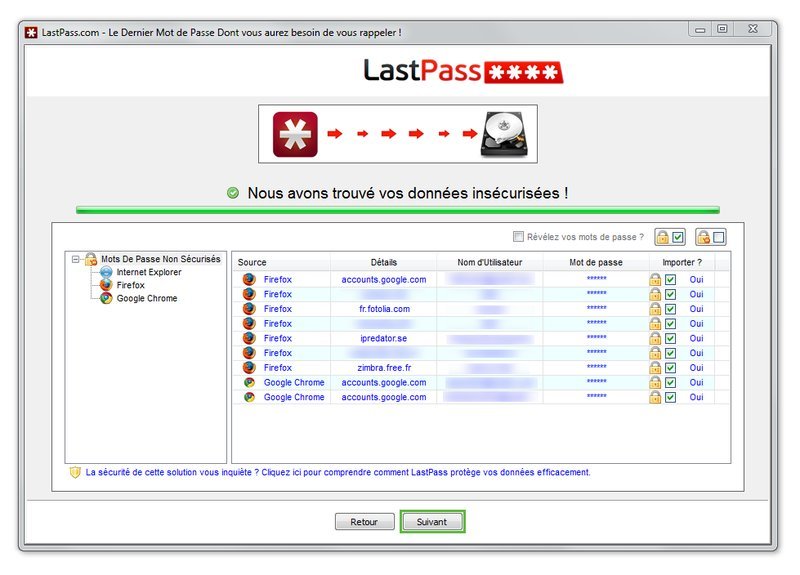Click the ipredator.se details cell
800x575 pixels.
coord(384,338)
